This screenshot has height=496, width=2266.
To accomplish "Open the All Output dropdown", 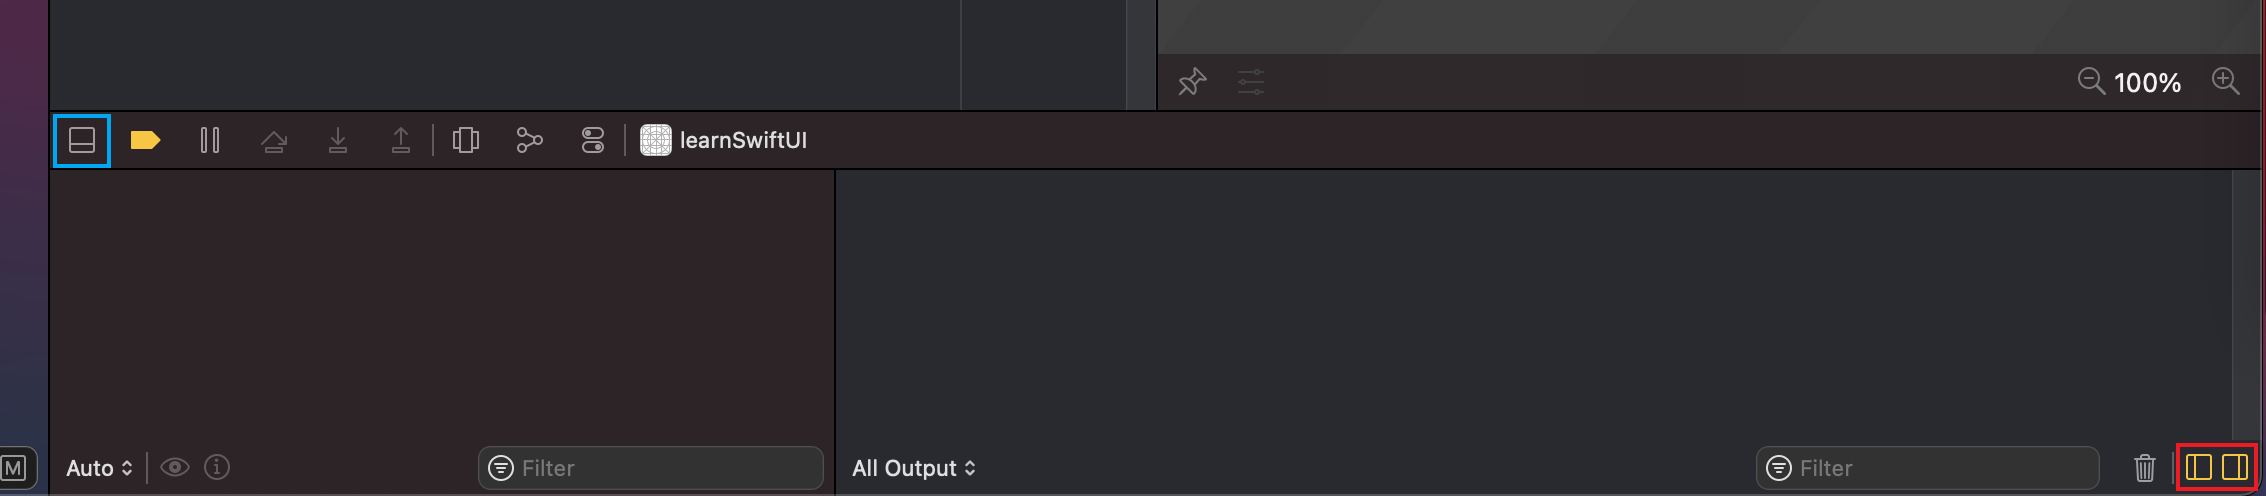I will click(913, 468).
